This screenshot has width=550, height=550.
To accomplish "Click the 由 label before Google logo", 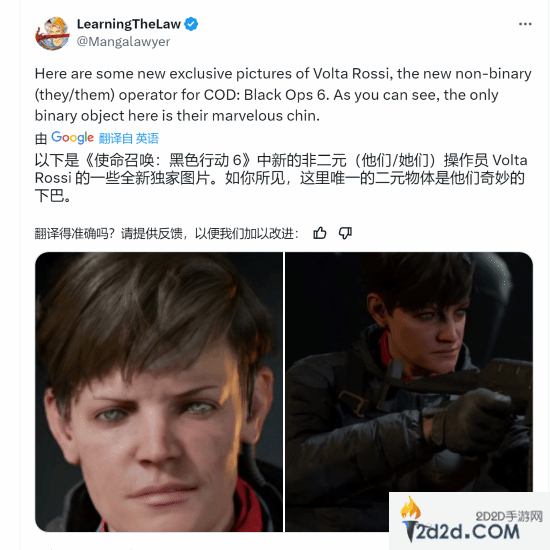I will click(x=41, y=139).
